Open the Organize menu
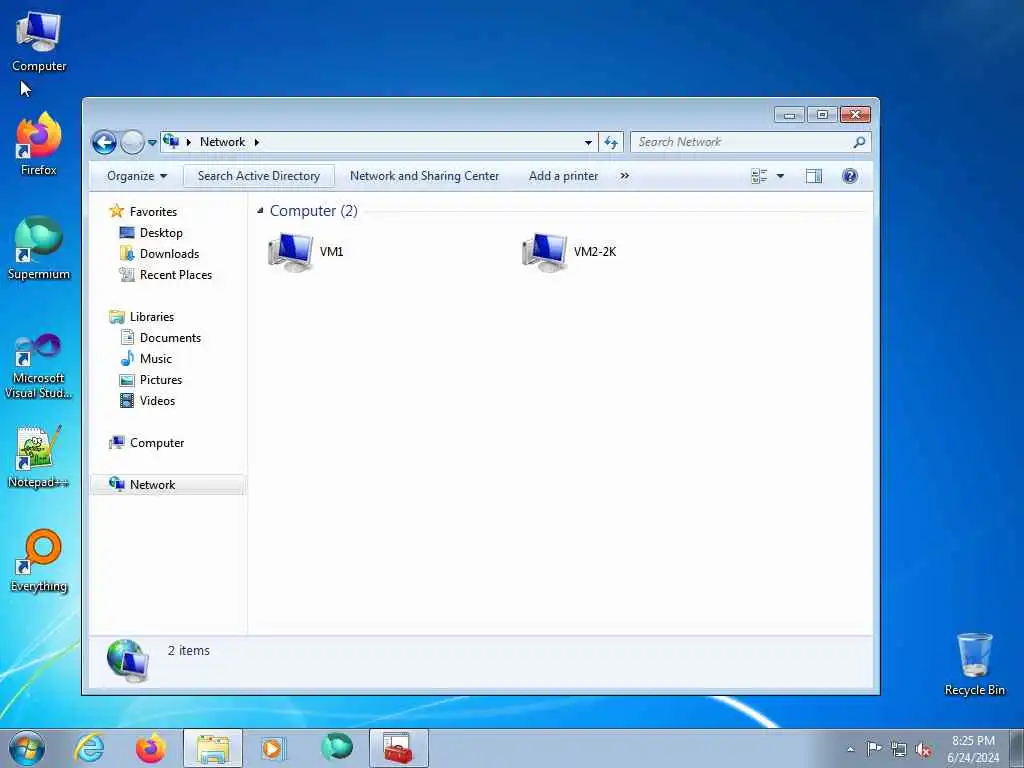1024x768 pixels. click(x=136, y=176)
